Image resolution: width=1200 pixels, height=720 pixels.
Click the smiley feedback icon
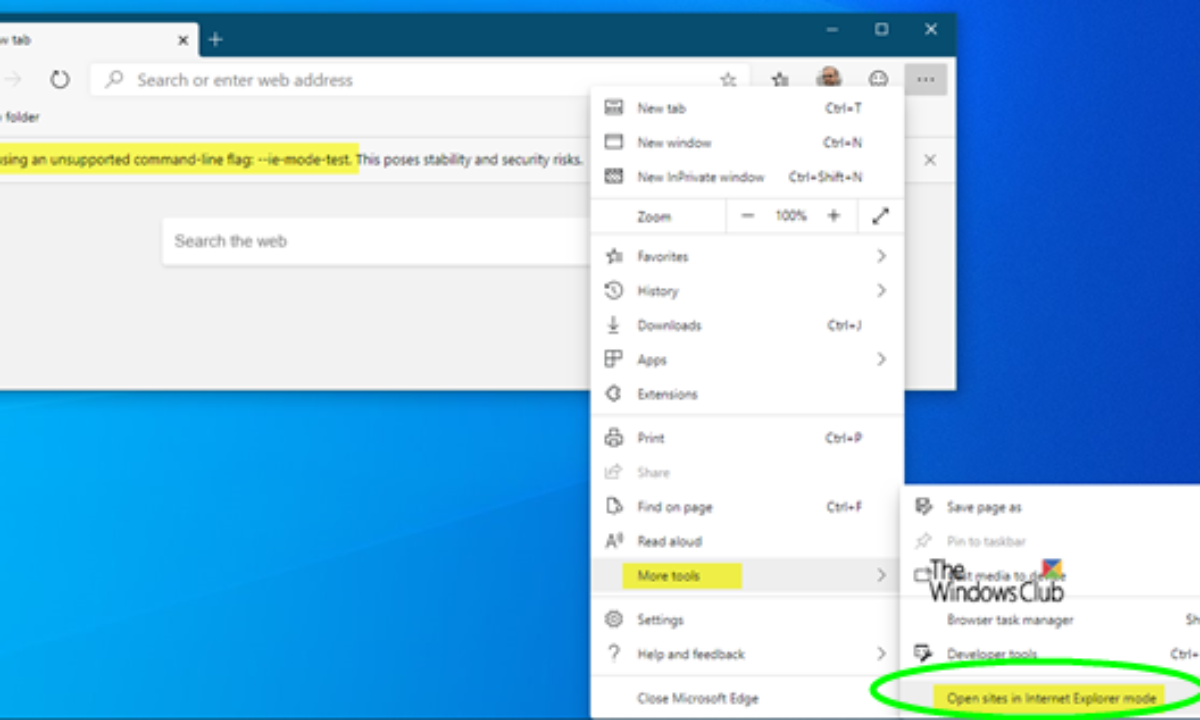(878, 80)
